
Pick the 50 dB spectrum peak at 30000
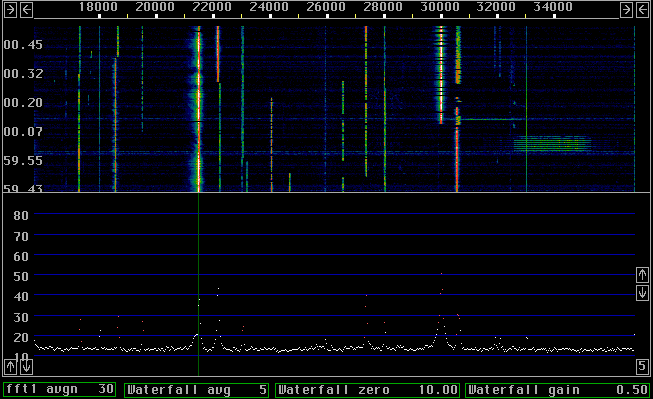pos(441,274)
